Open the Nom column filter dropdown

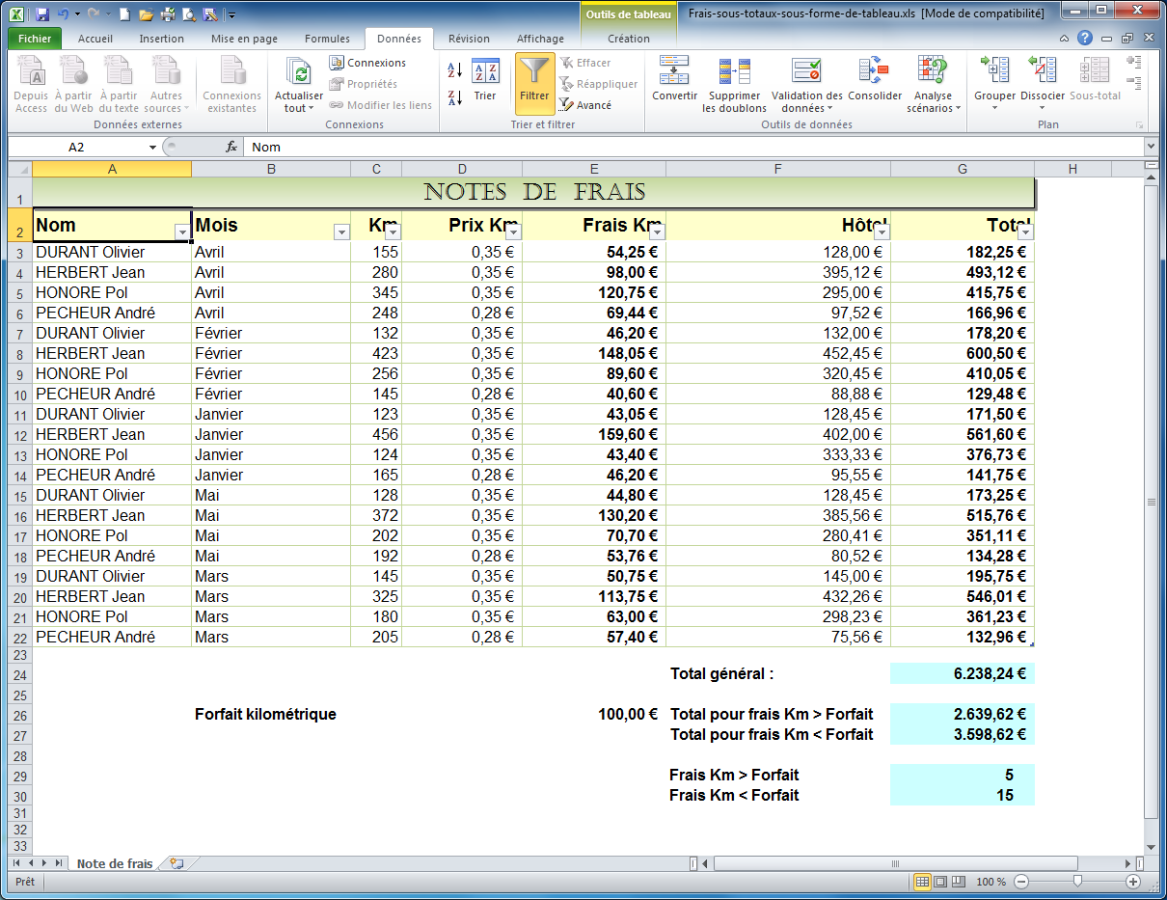pyautogui.click(x=182, y=232)
